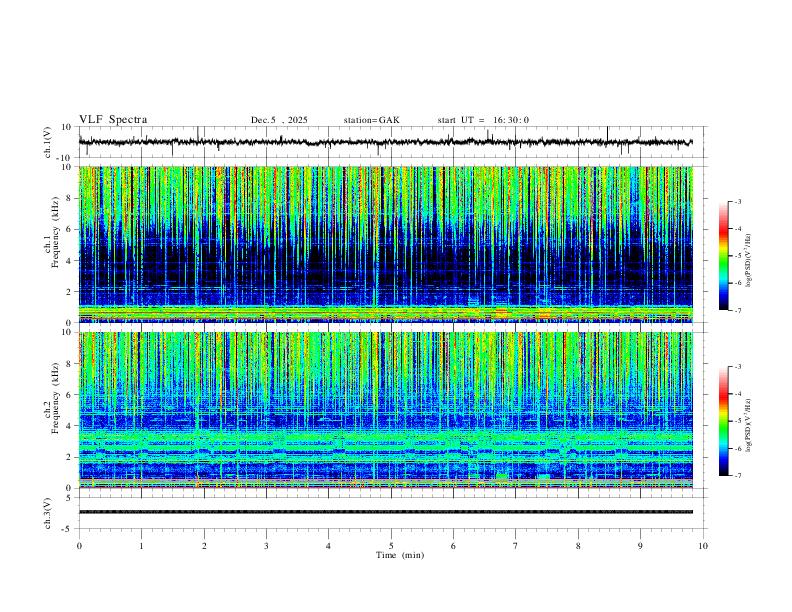Click time axis tick label '5'

[x=391, y=546]
